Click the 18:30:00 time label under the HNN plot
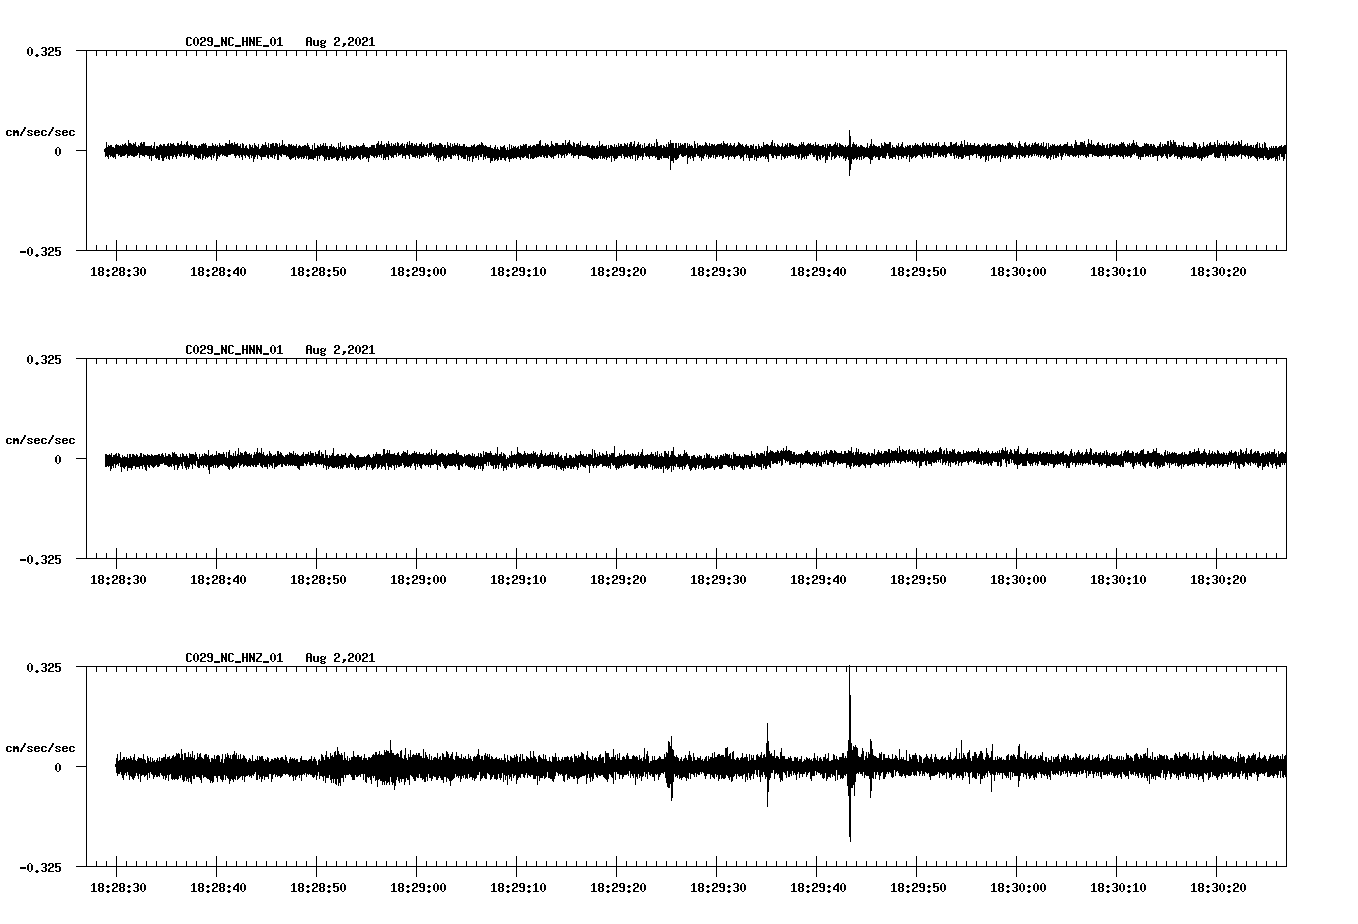Screen dimensions: 1358x924 [1018, 580]
